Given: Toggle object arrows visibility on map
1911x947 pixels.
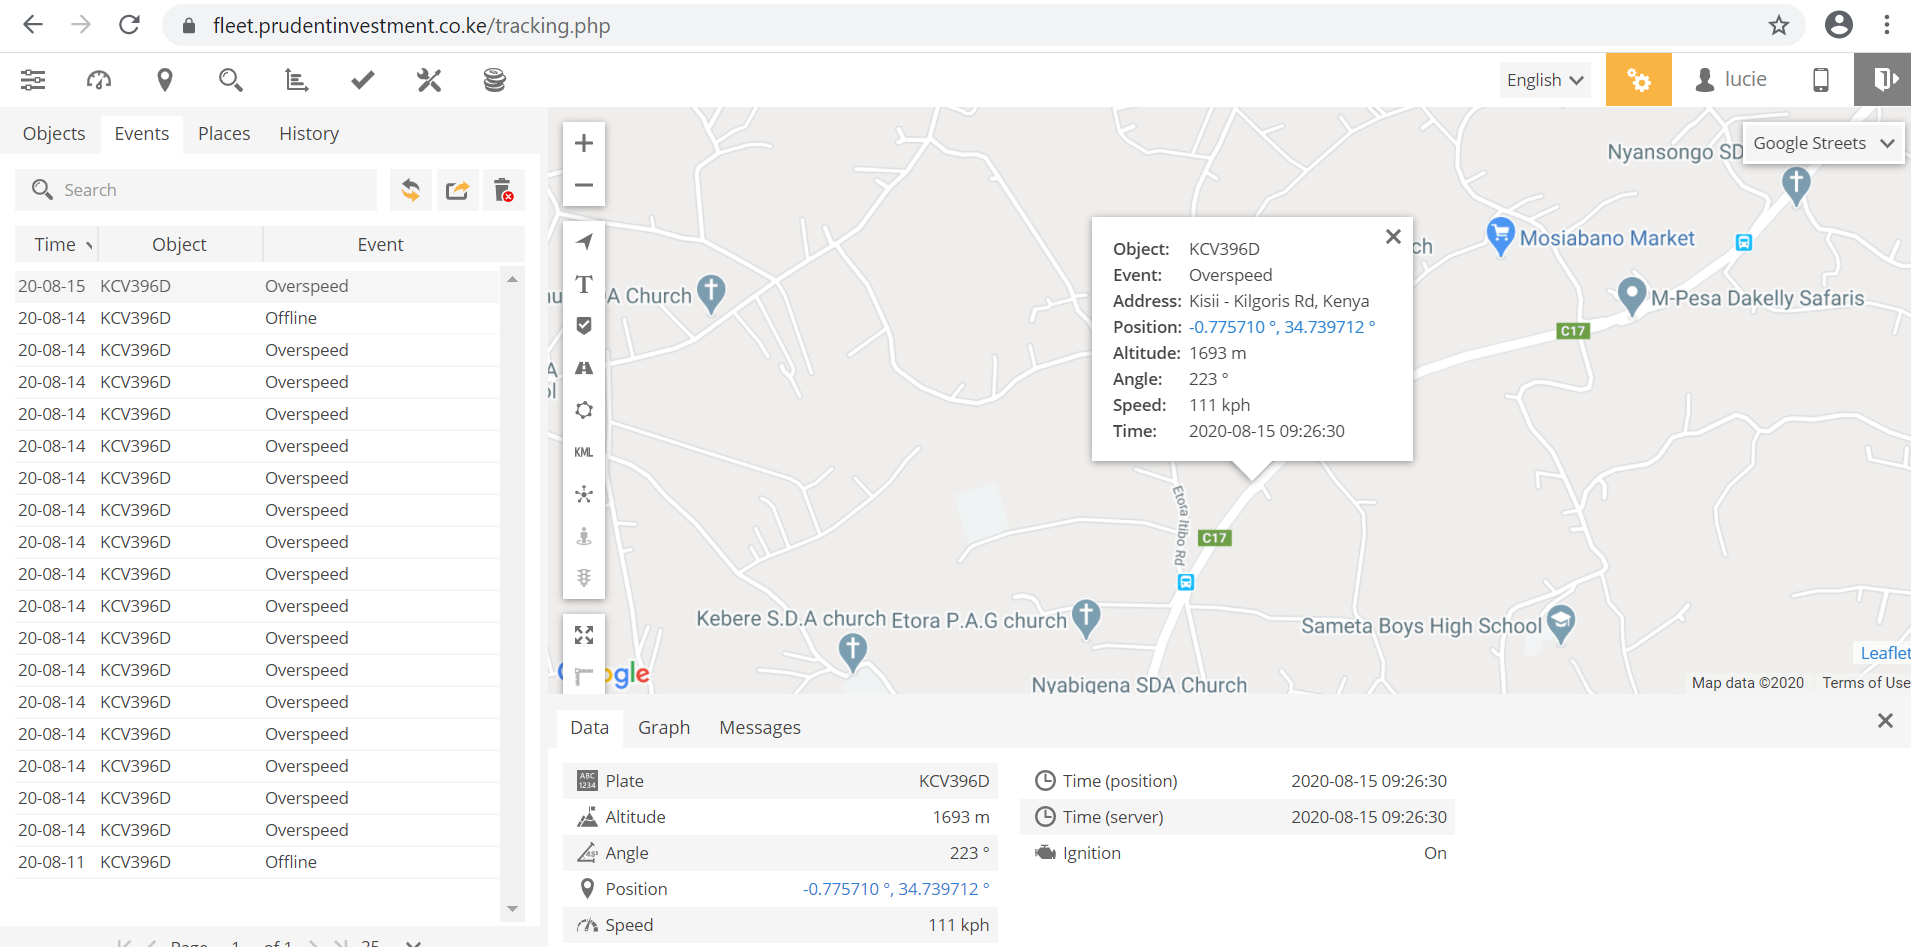Looking at the screenshot, I should point(584,242).
